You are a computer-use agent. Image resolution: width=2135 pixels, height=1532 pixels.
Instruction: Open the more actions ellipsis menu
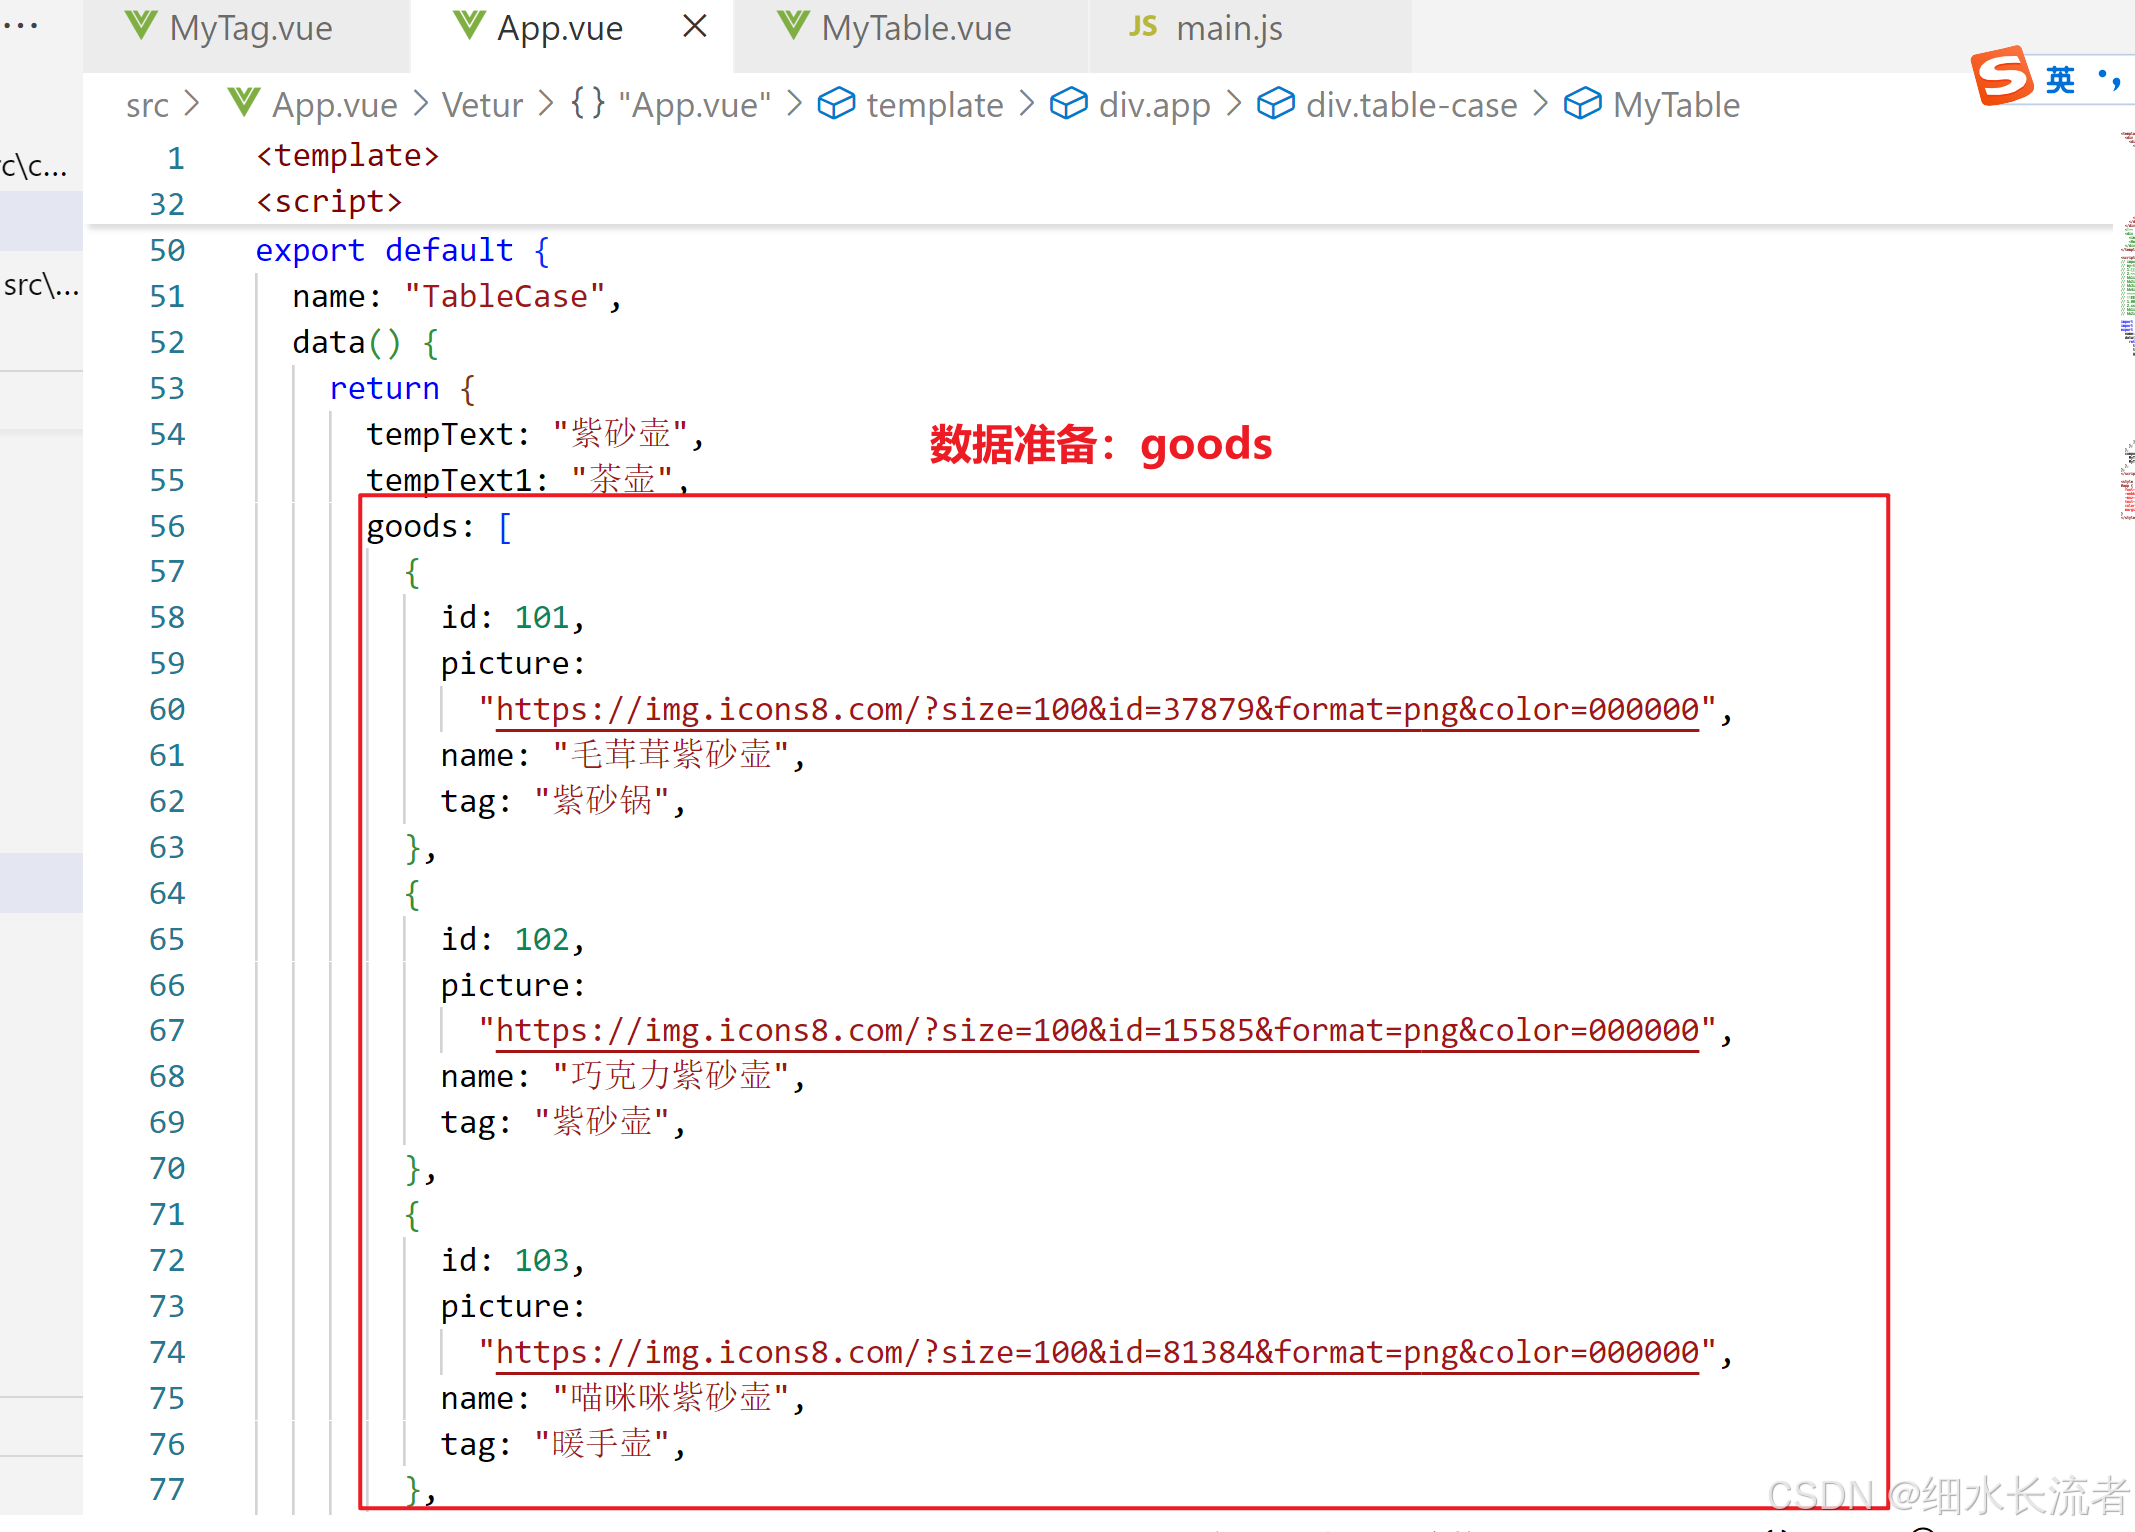[20, 26]
